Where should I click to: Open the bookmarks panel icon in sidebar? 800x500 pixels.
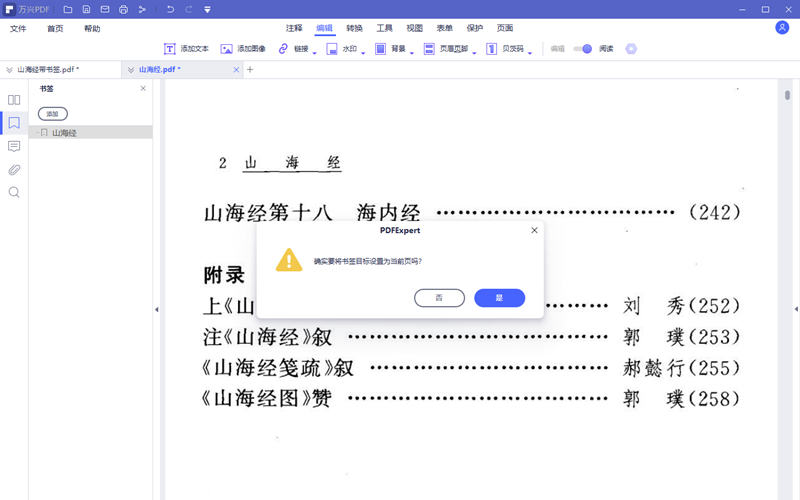tap(14, 123)
